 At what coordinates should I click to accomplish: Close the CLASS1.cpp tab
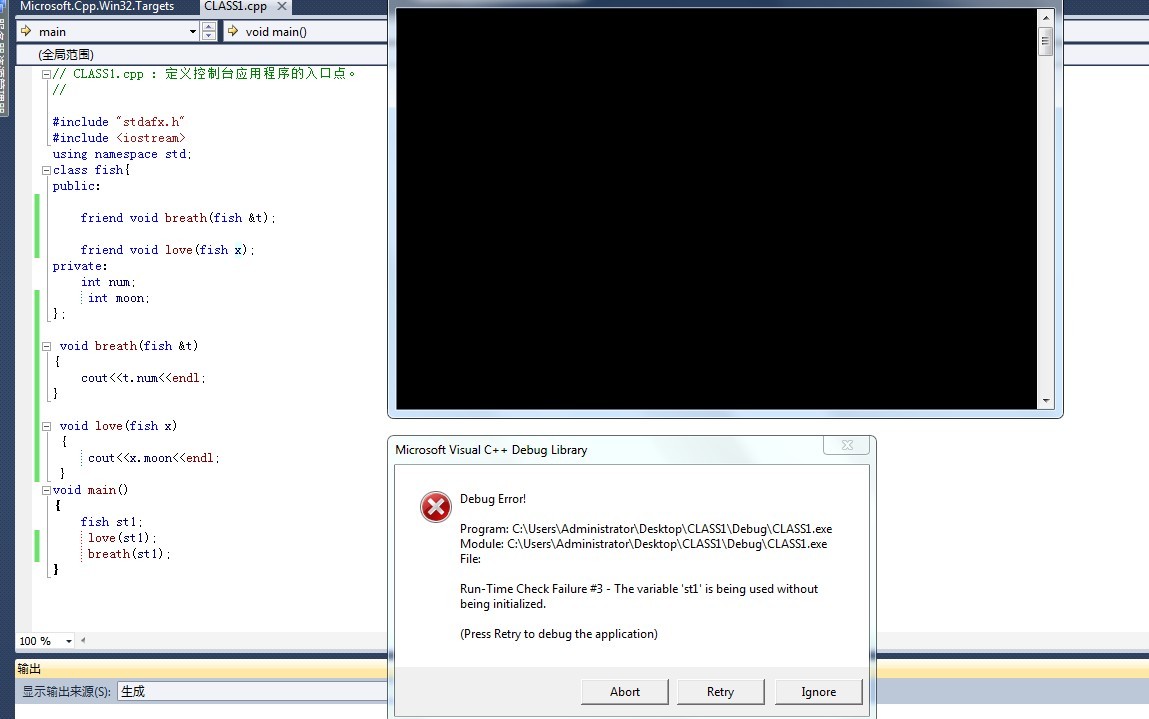click(281, 7)
